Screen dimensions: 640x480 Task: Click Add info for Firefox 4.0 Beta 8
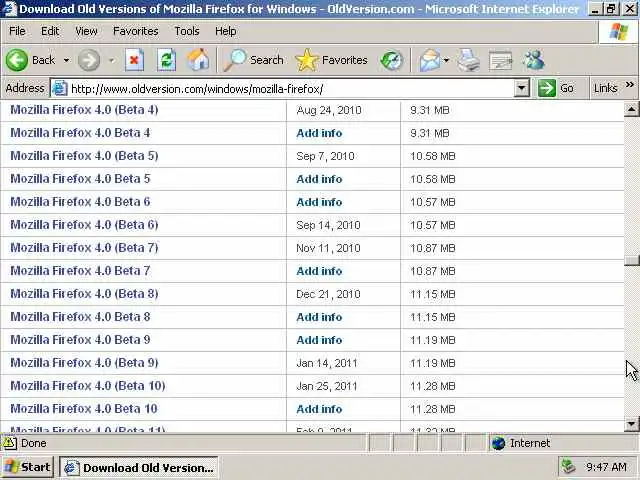pos(319,317)
